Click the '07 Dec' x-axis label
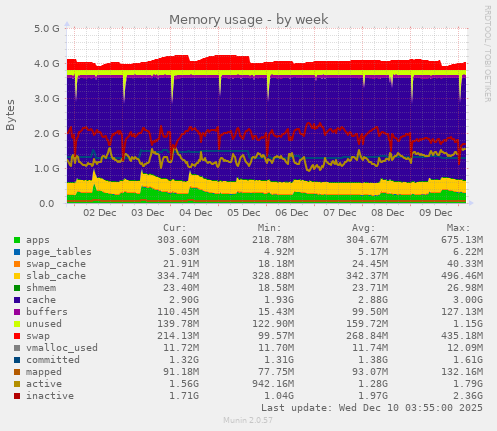This screenshot has height=431, width=497. point(340,213)
